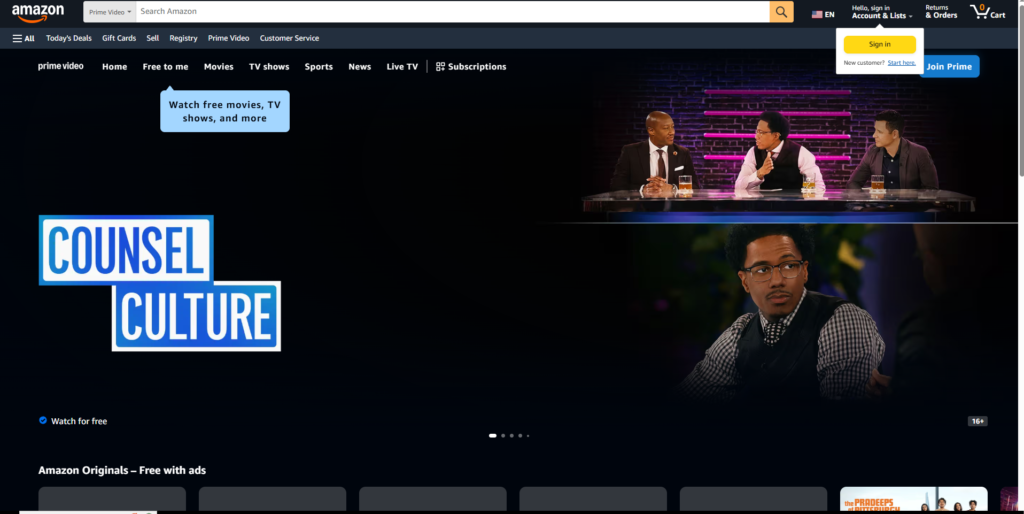Open Returns & Orders

tap(941, 12)
